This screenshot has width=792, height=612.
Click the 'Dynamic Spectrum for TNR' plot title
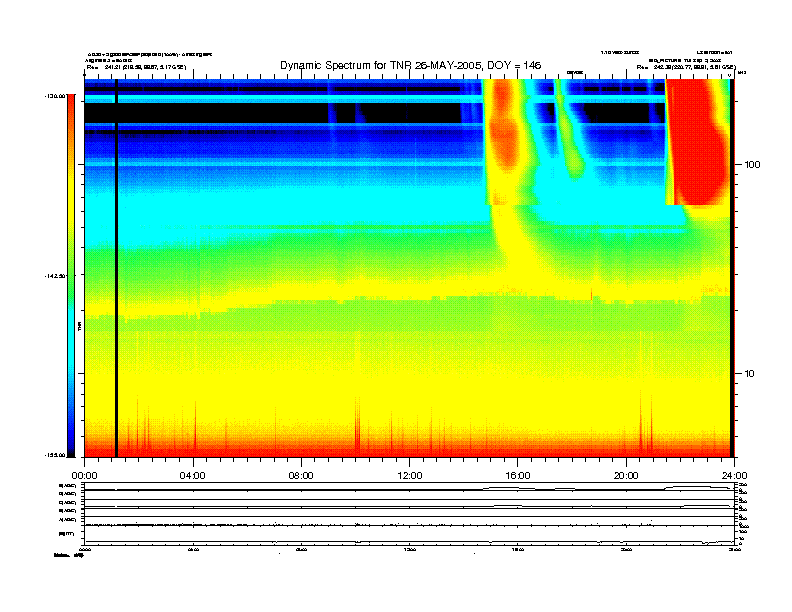[x=411, y=65]
